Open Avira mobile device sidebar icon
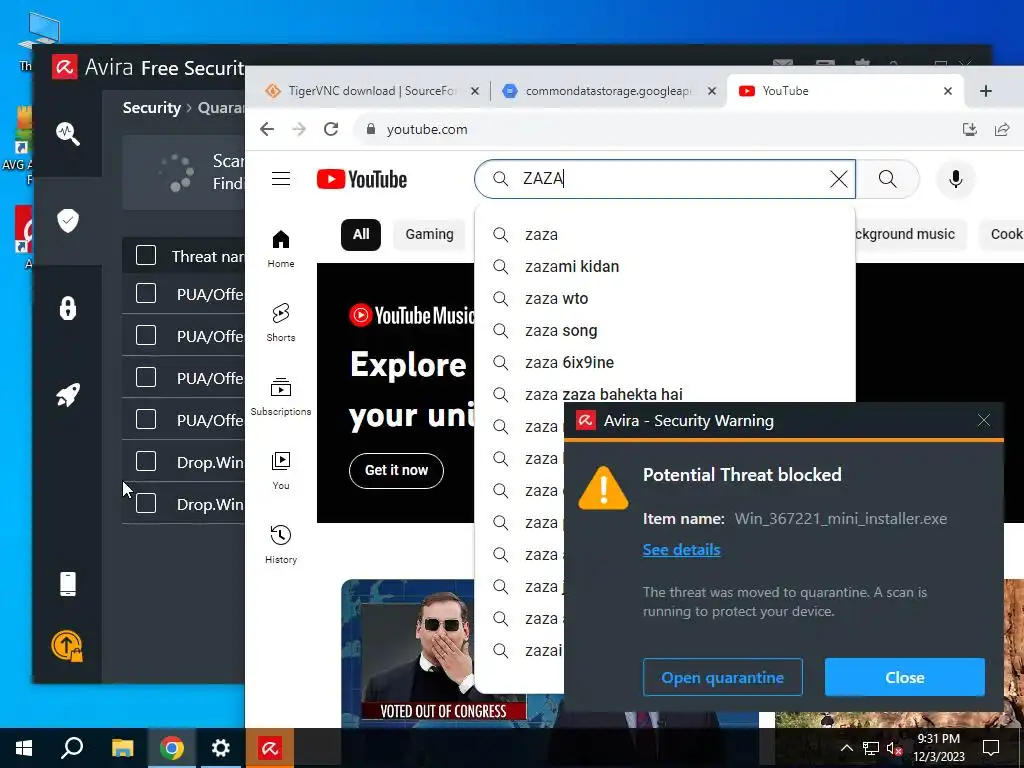The height and width of the screenshot is (768, 1024). click(67, 584)
